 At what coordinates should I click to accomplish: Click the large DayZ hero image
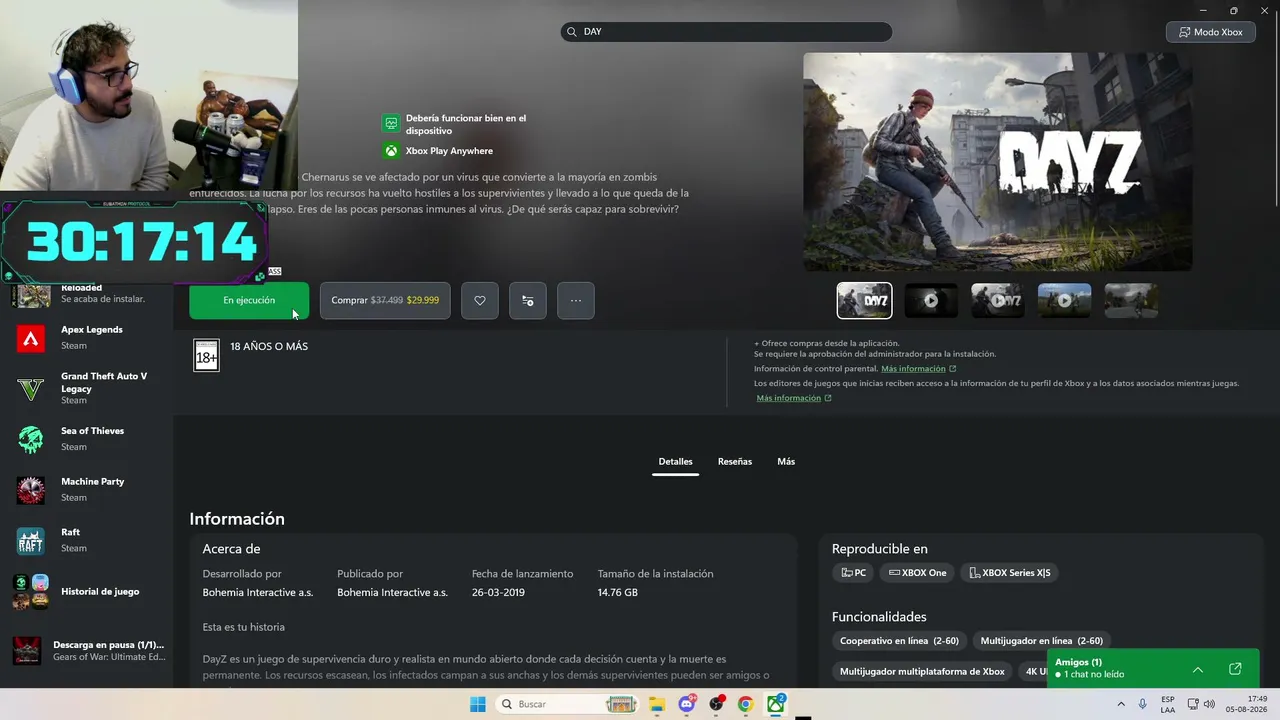[x=998, y=162]
